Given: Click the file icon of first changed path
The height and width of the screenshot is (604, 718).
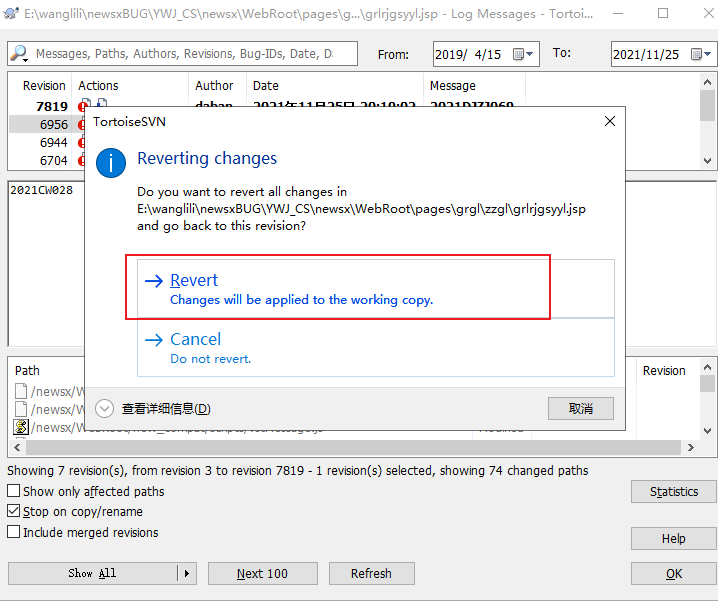Looking at the screenshot, I should click(21, 391).
